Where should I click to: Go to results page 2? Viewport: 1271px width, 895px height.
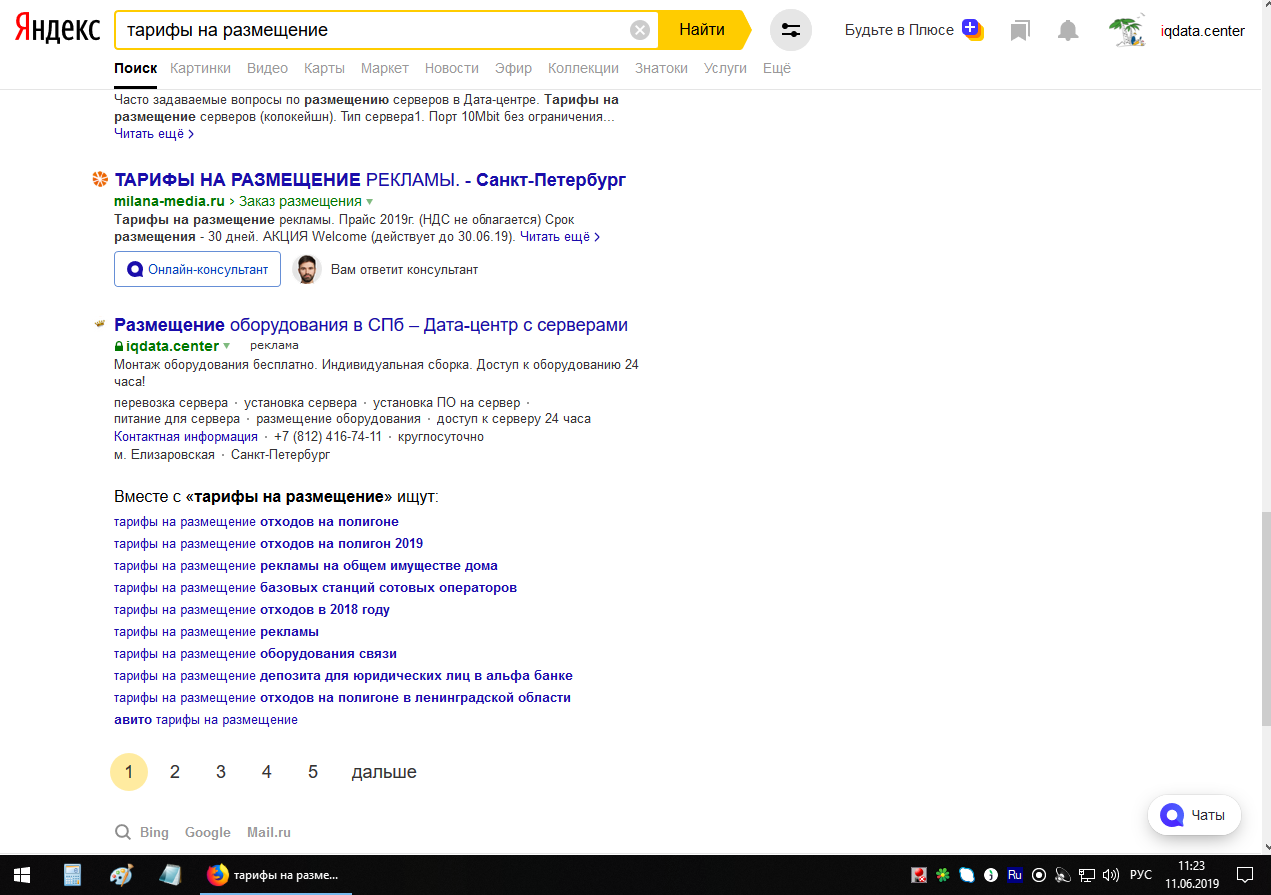pos(175,772)
